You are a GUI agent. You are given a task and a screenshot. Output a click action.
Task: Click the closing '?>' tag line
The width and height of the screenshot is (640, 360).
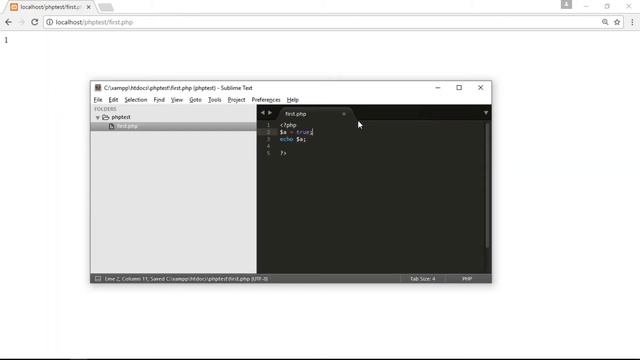click(283, 153)
